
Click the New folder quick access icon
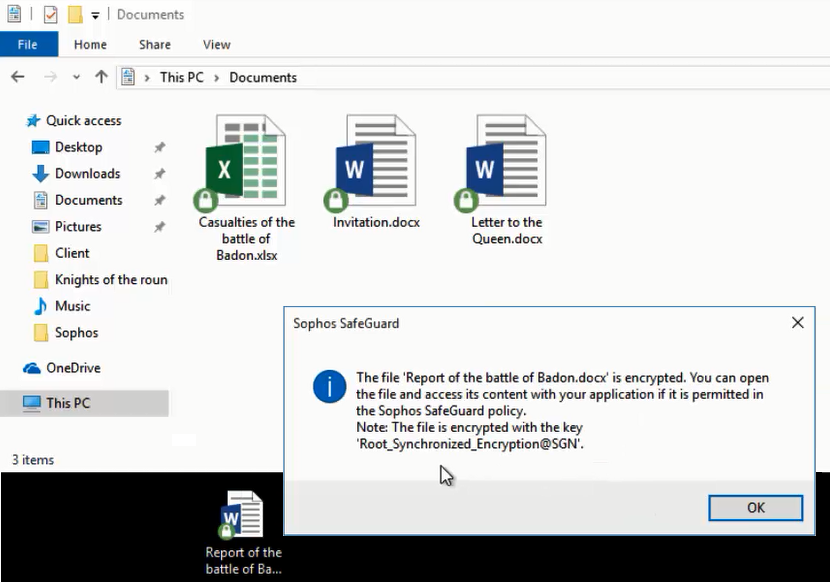click(x=75, y=14)
